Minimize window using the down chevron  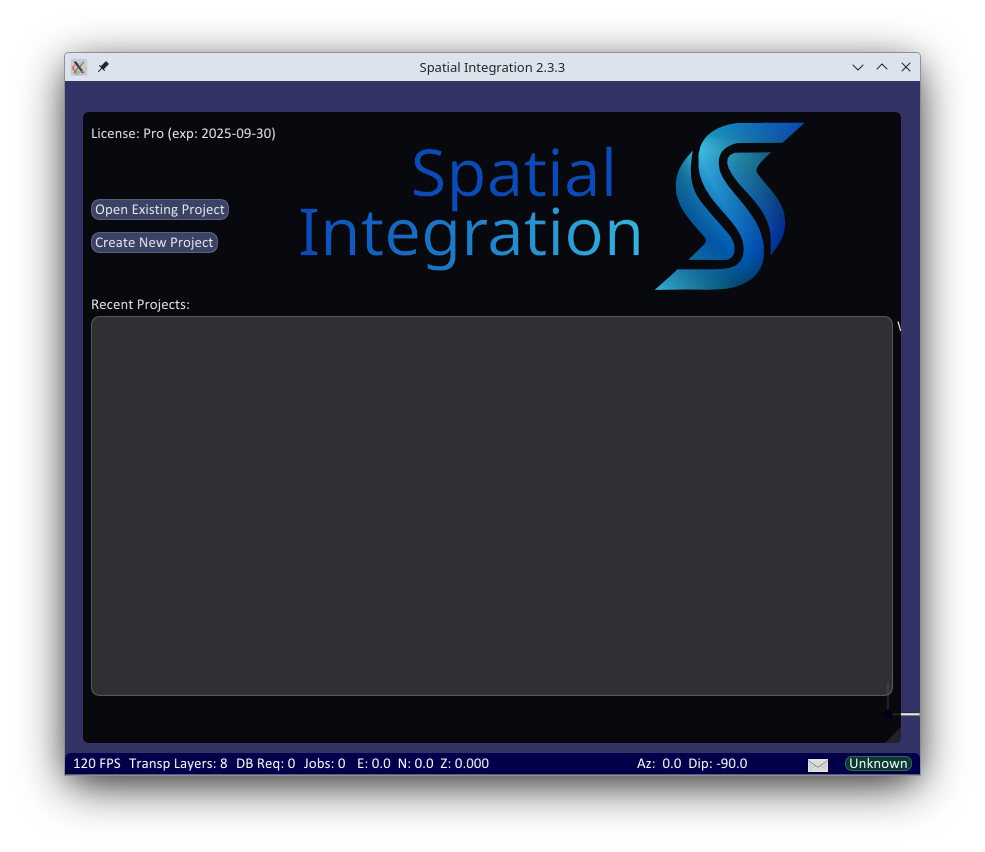857,67
